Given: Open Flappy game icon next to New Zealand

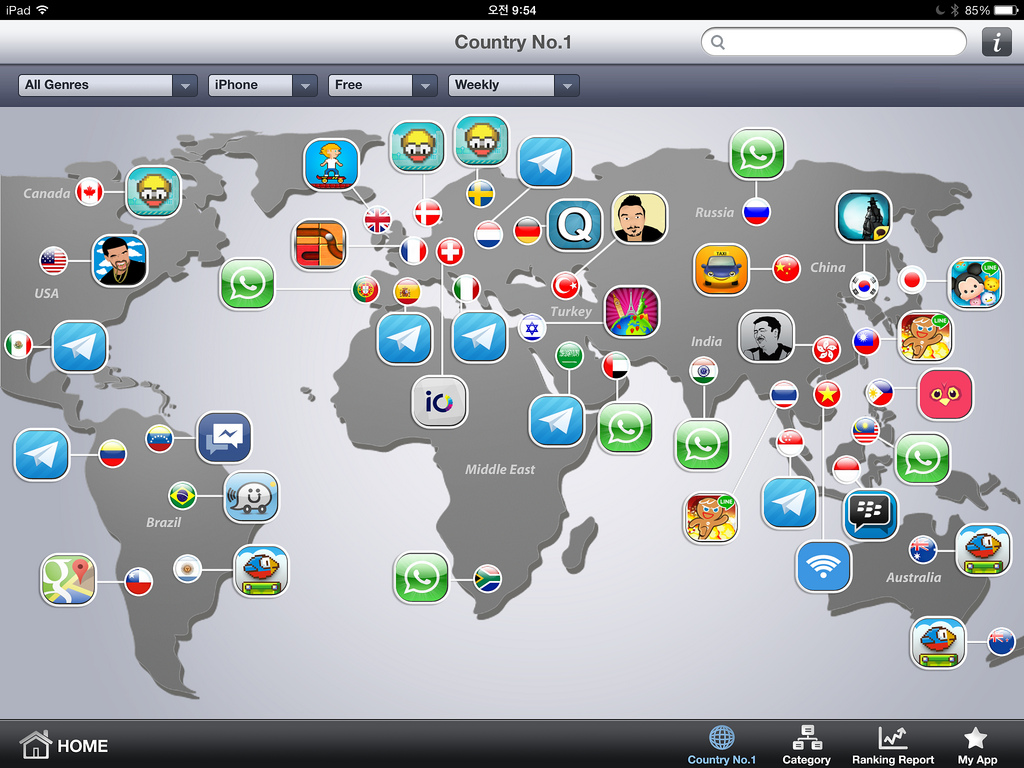Looking at the screenshot, I should (x=938, y=643).
